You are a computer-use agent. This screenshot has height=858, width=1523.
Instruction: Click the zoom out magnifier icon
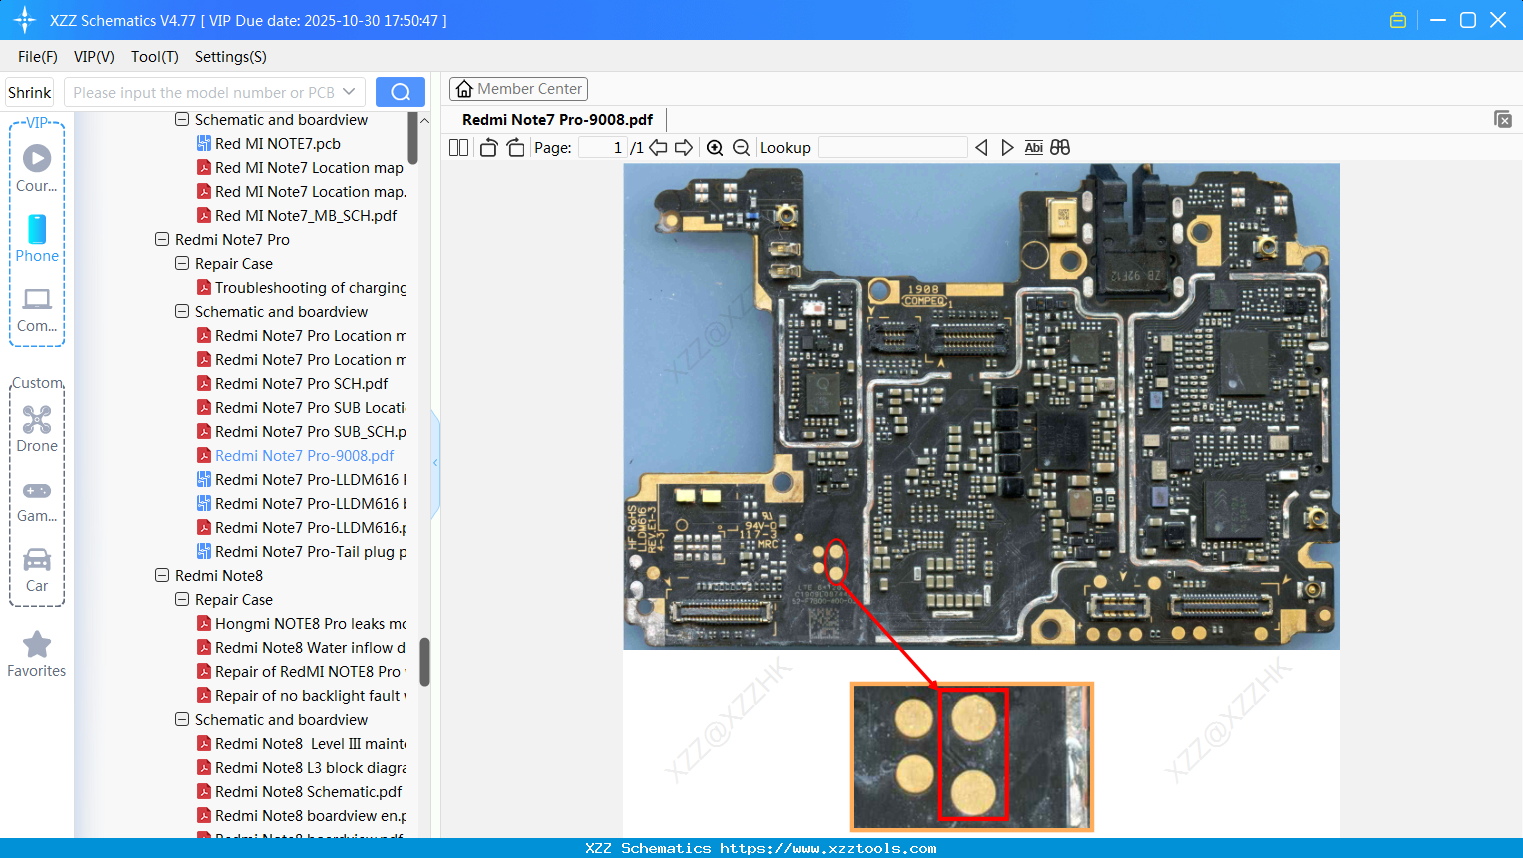[x=741, y=148]
